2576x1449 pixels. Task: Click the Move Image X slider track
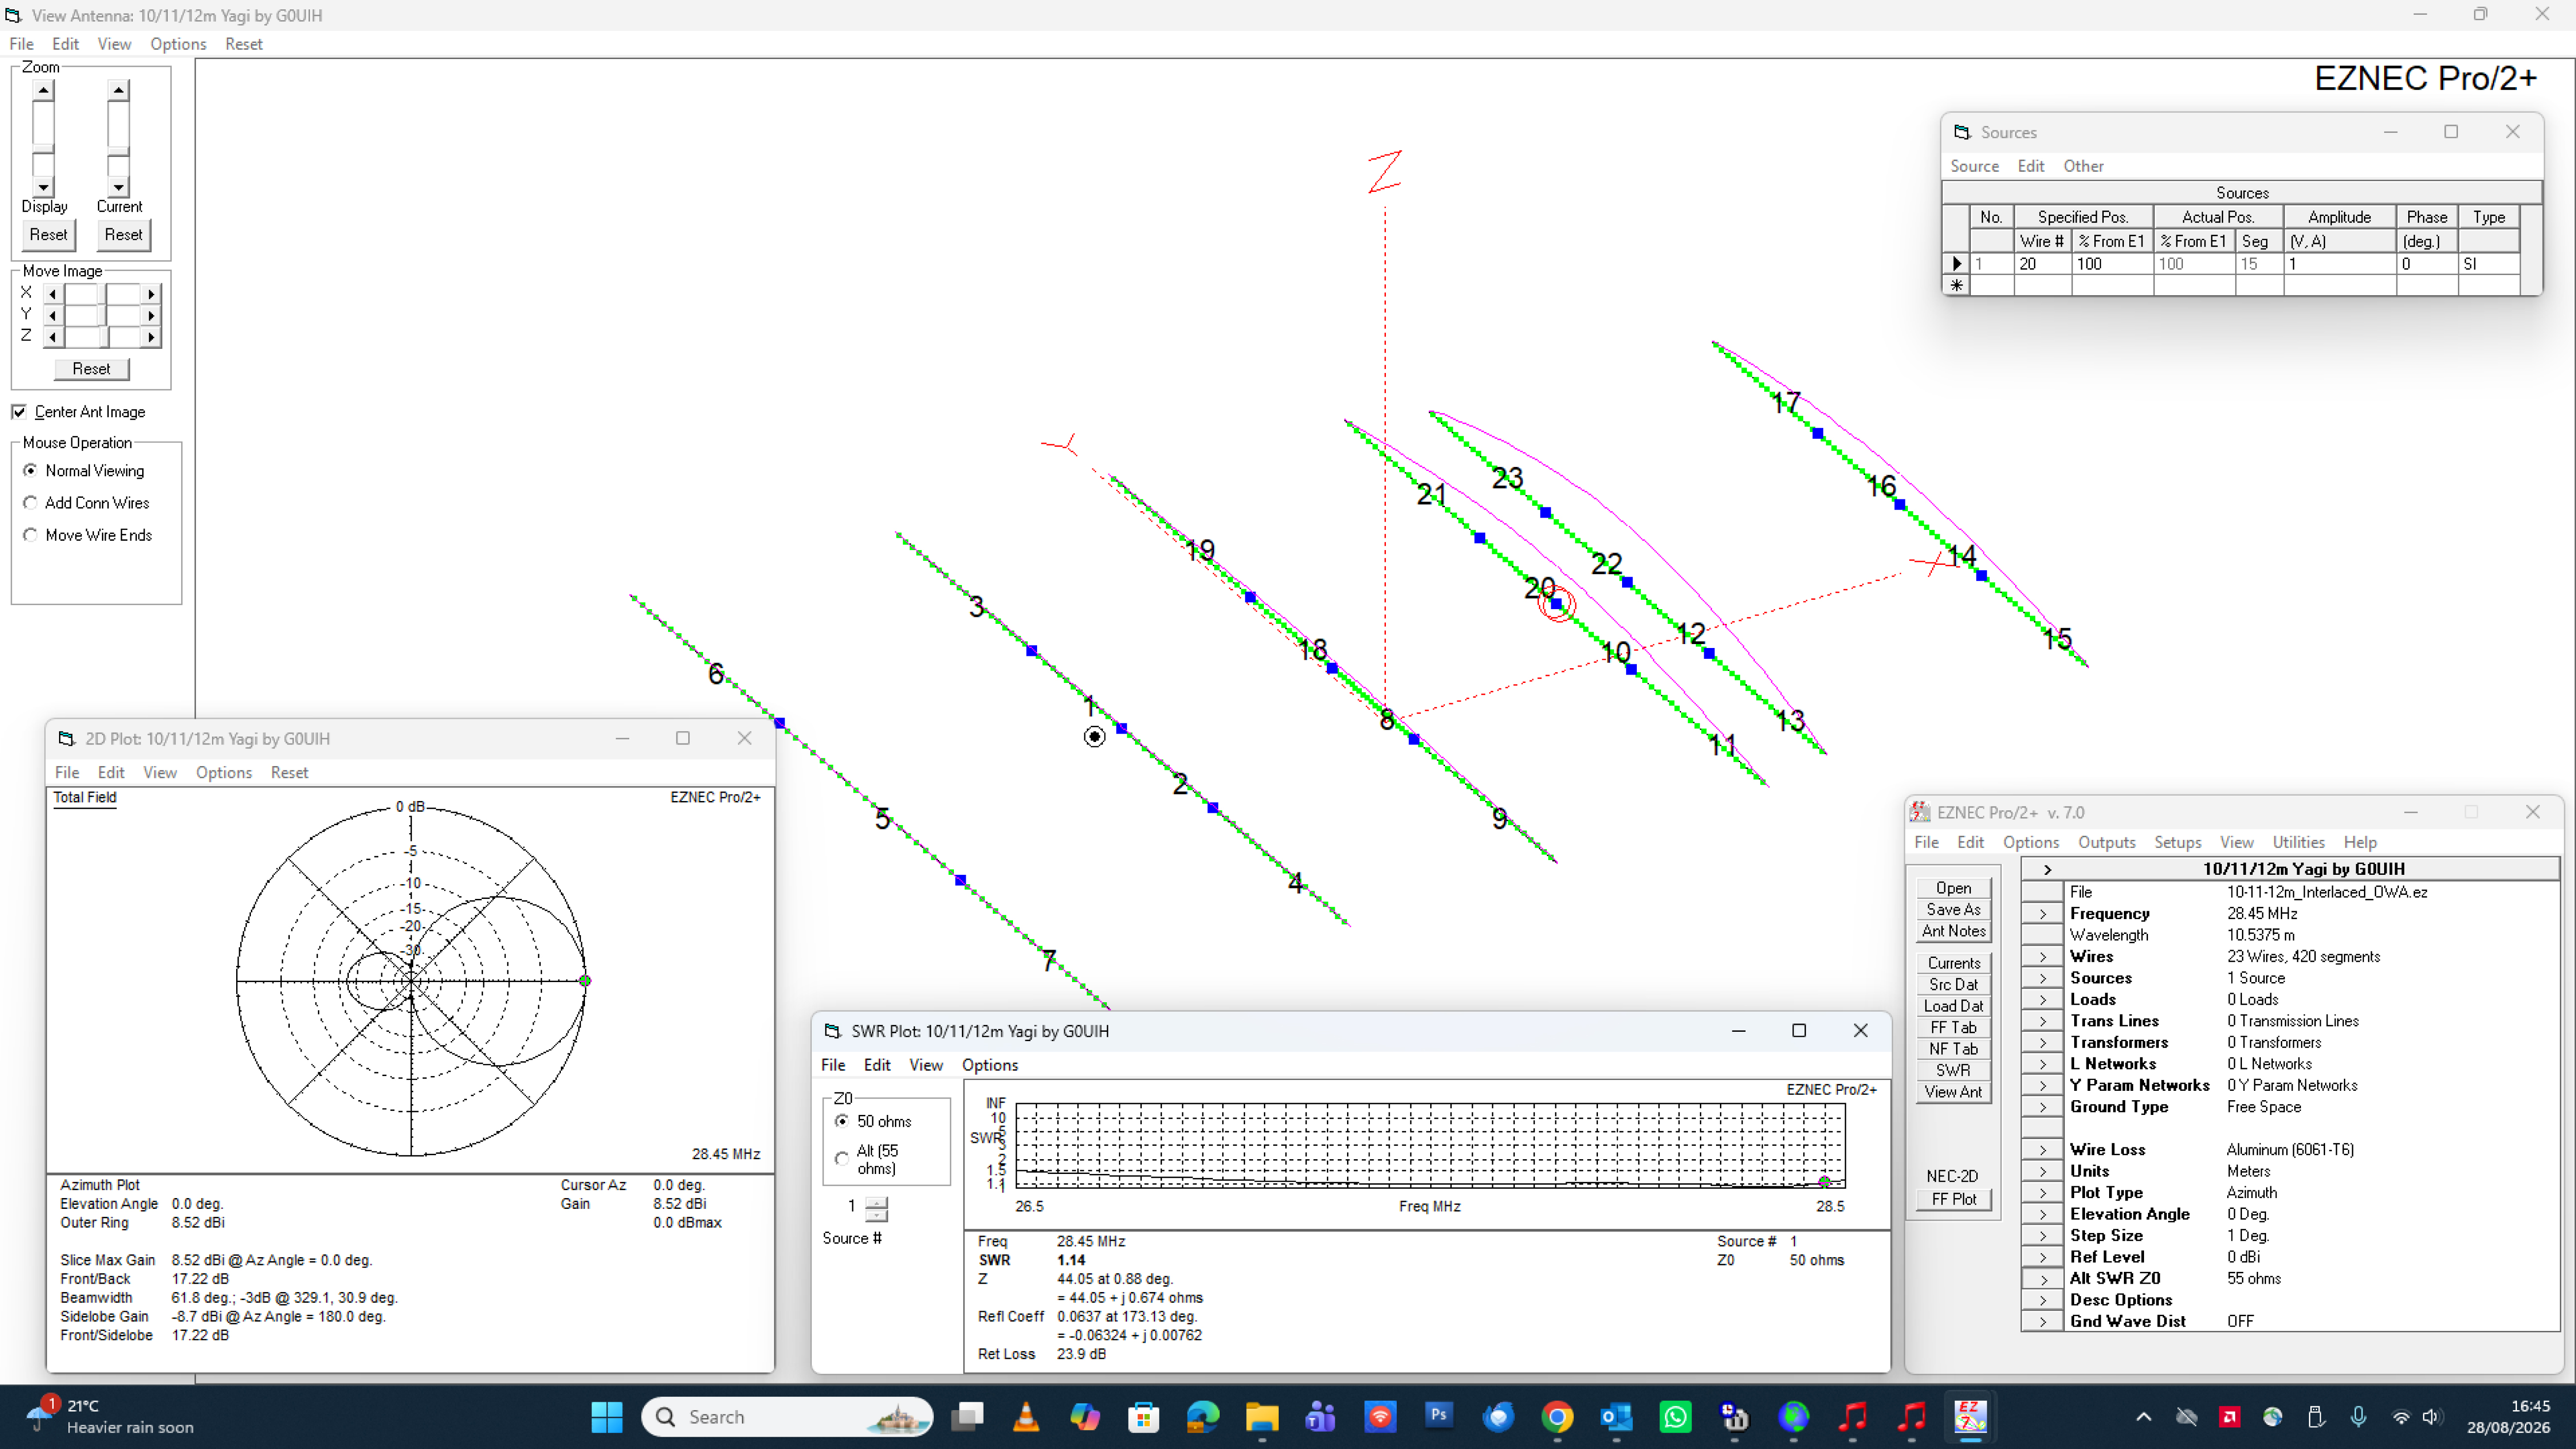click(x=102, y=294)
